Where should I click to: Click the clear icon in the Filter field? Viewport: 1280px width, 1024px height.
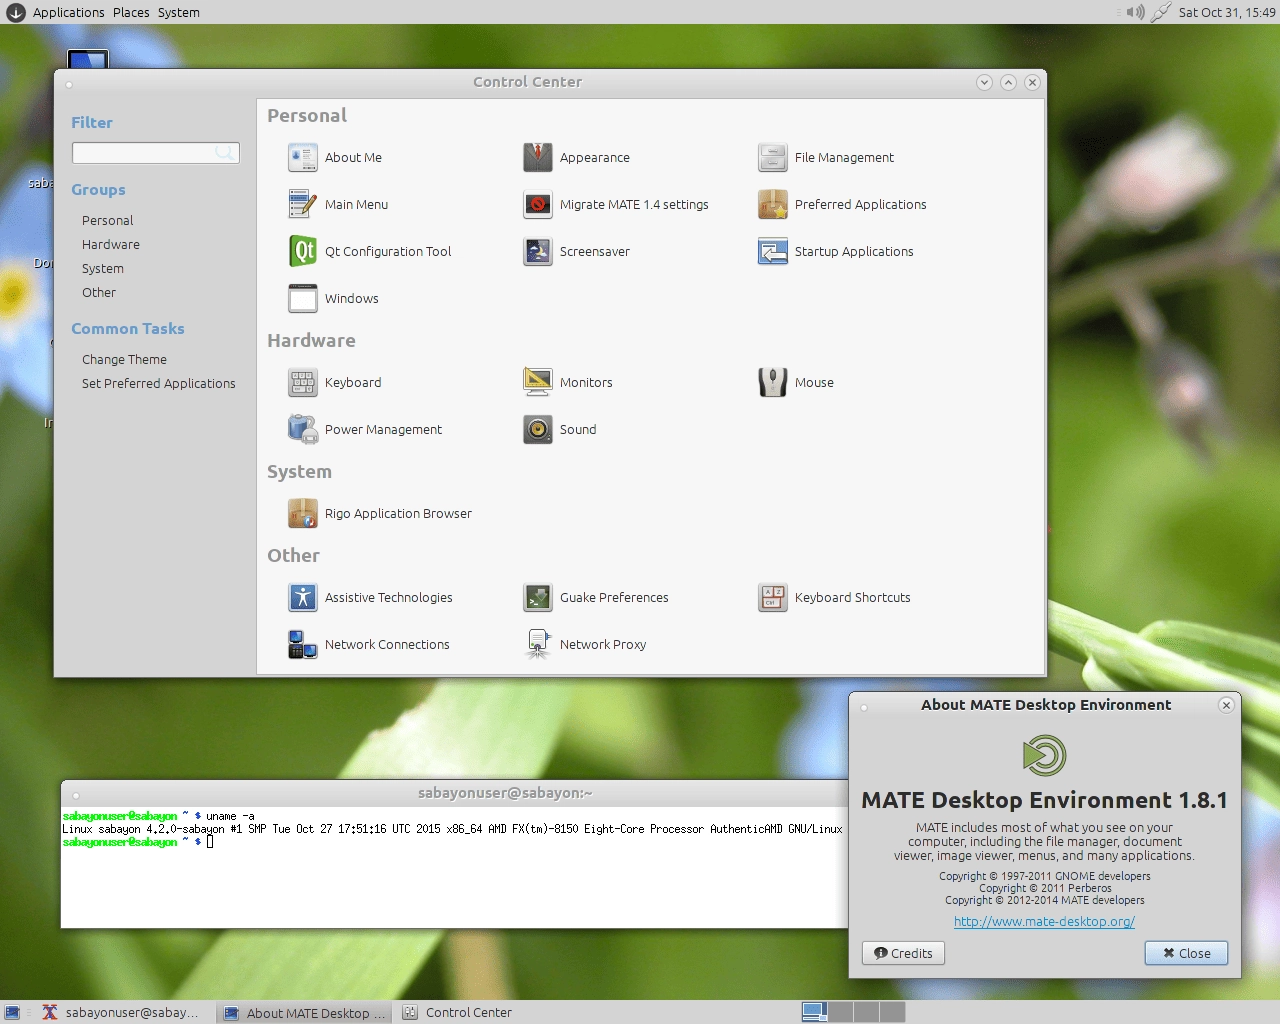tap(225, 152)
